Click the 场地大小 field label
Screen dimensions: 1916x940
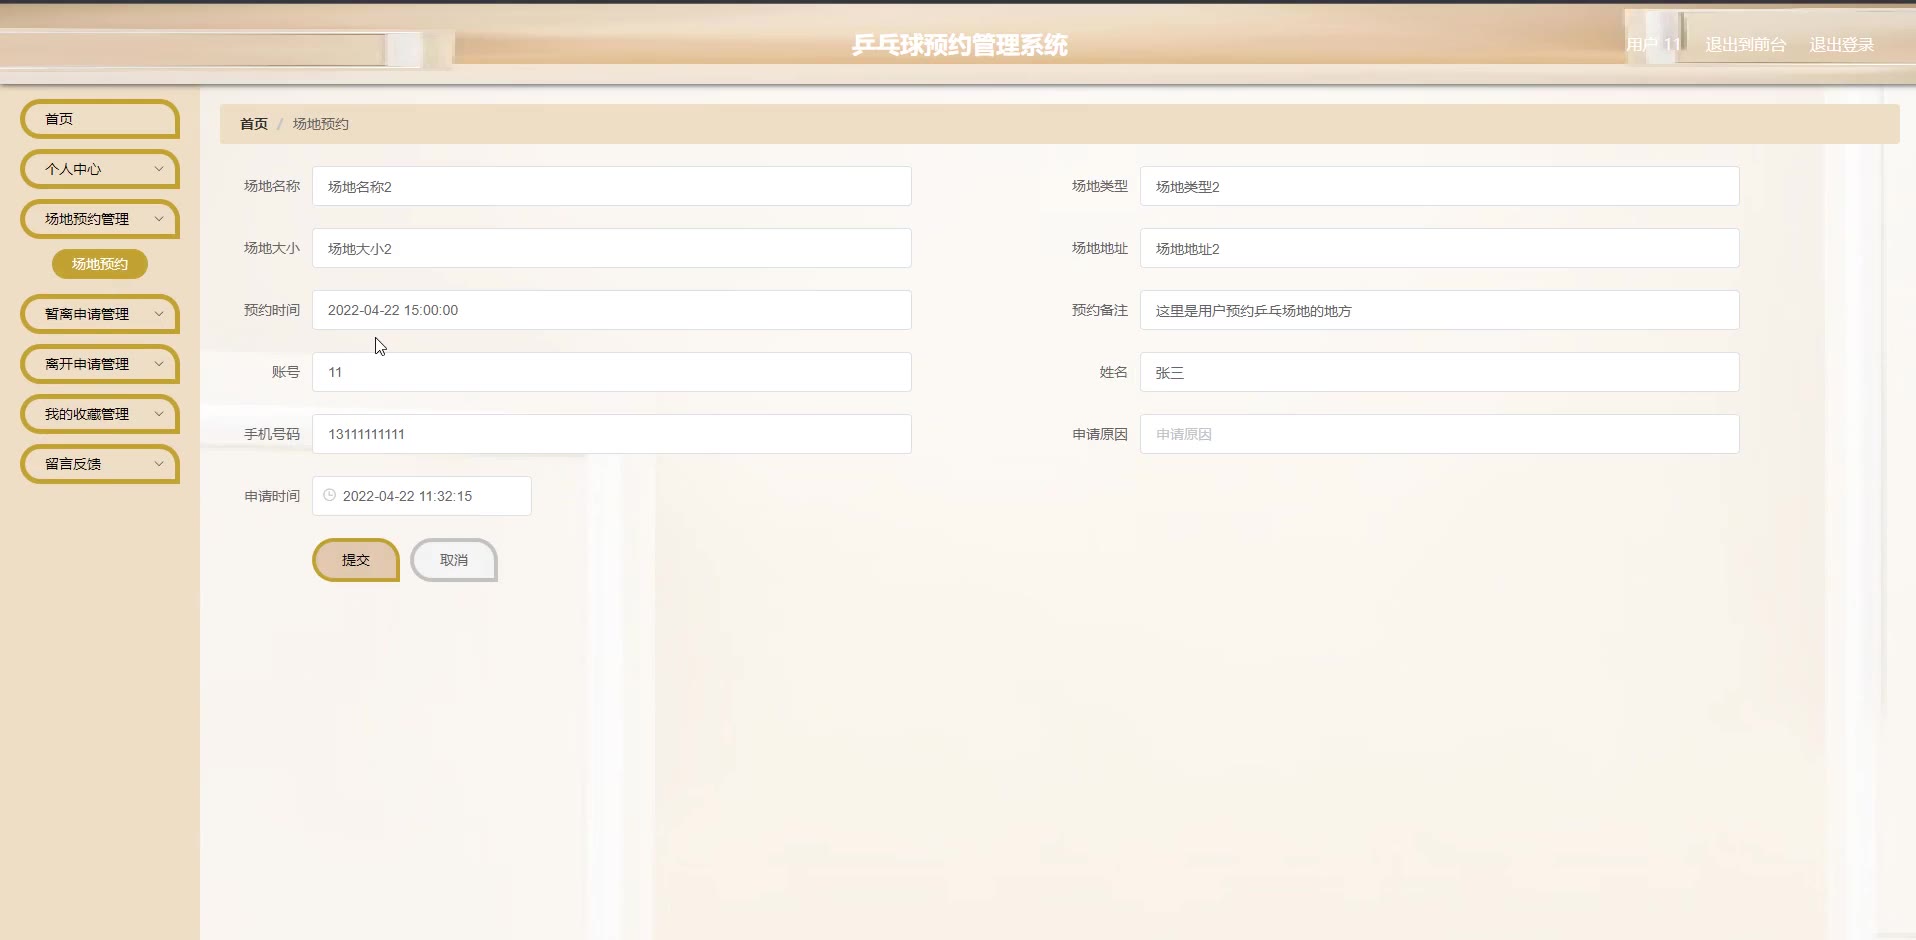pyautogui.click(x=272, y=248)
